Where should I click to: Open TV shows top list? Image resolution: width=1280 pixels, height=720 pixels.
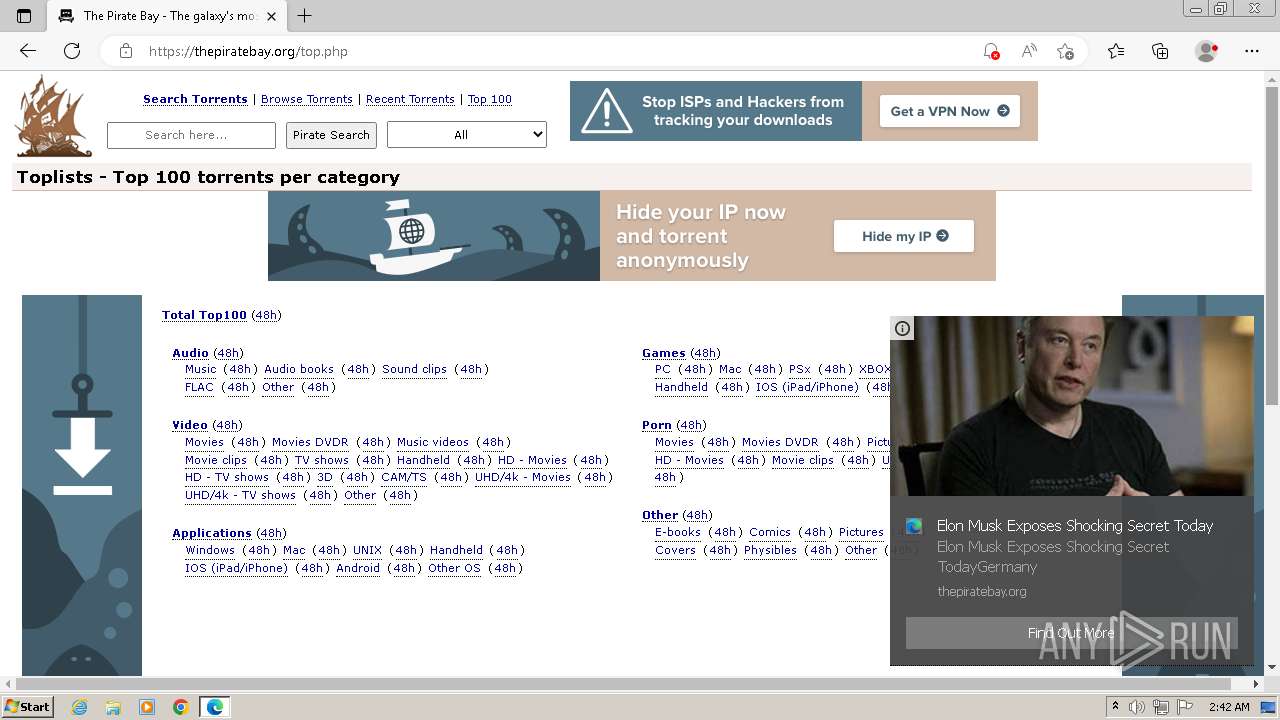321,460
